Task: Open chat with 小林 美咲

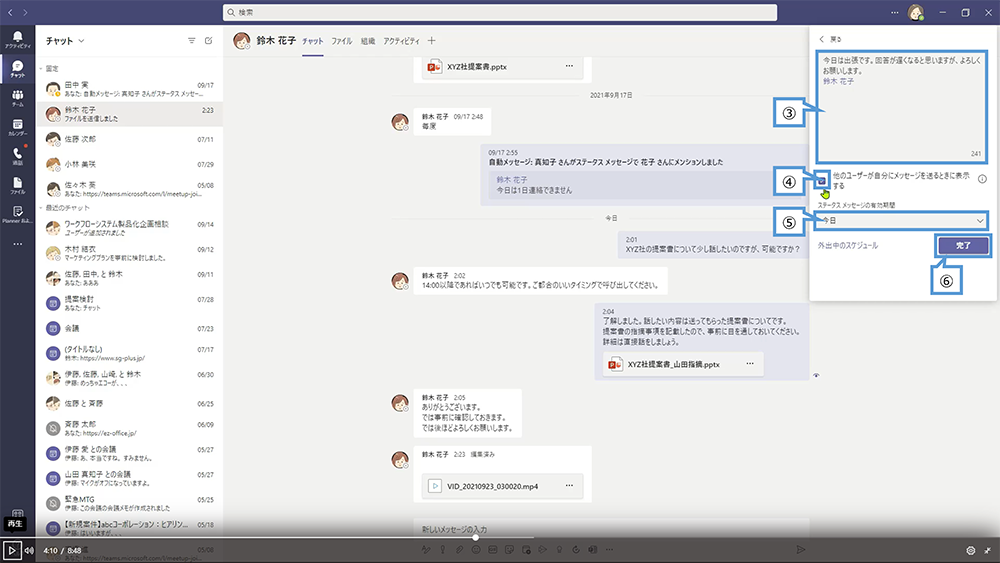Action: coord(130,164)
